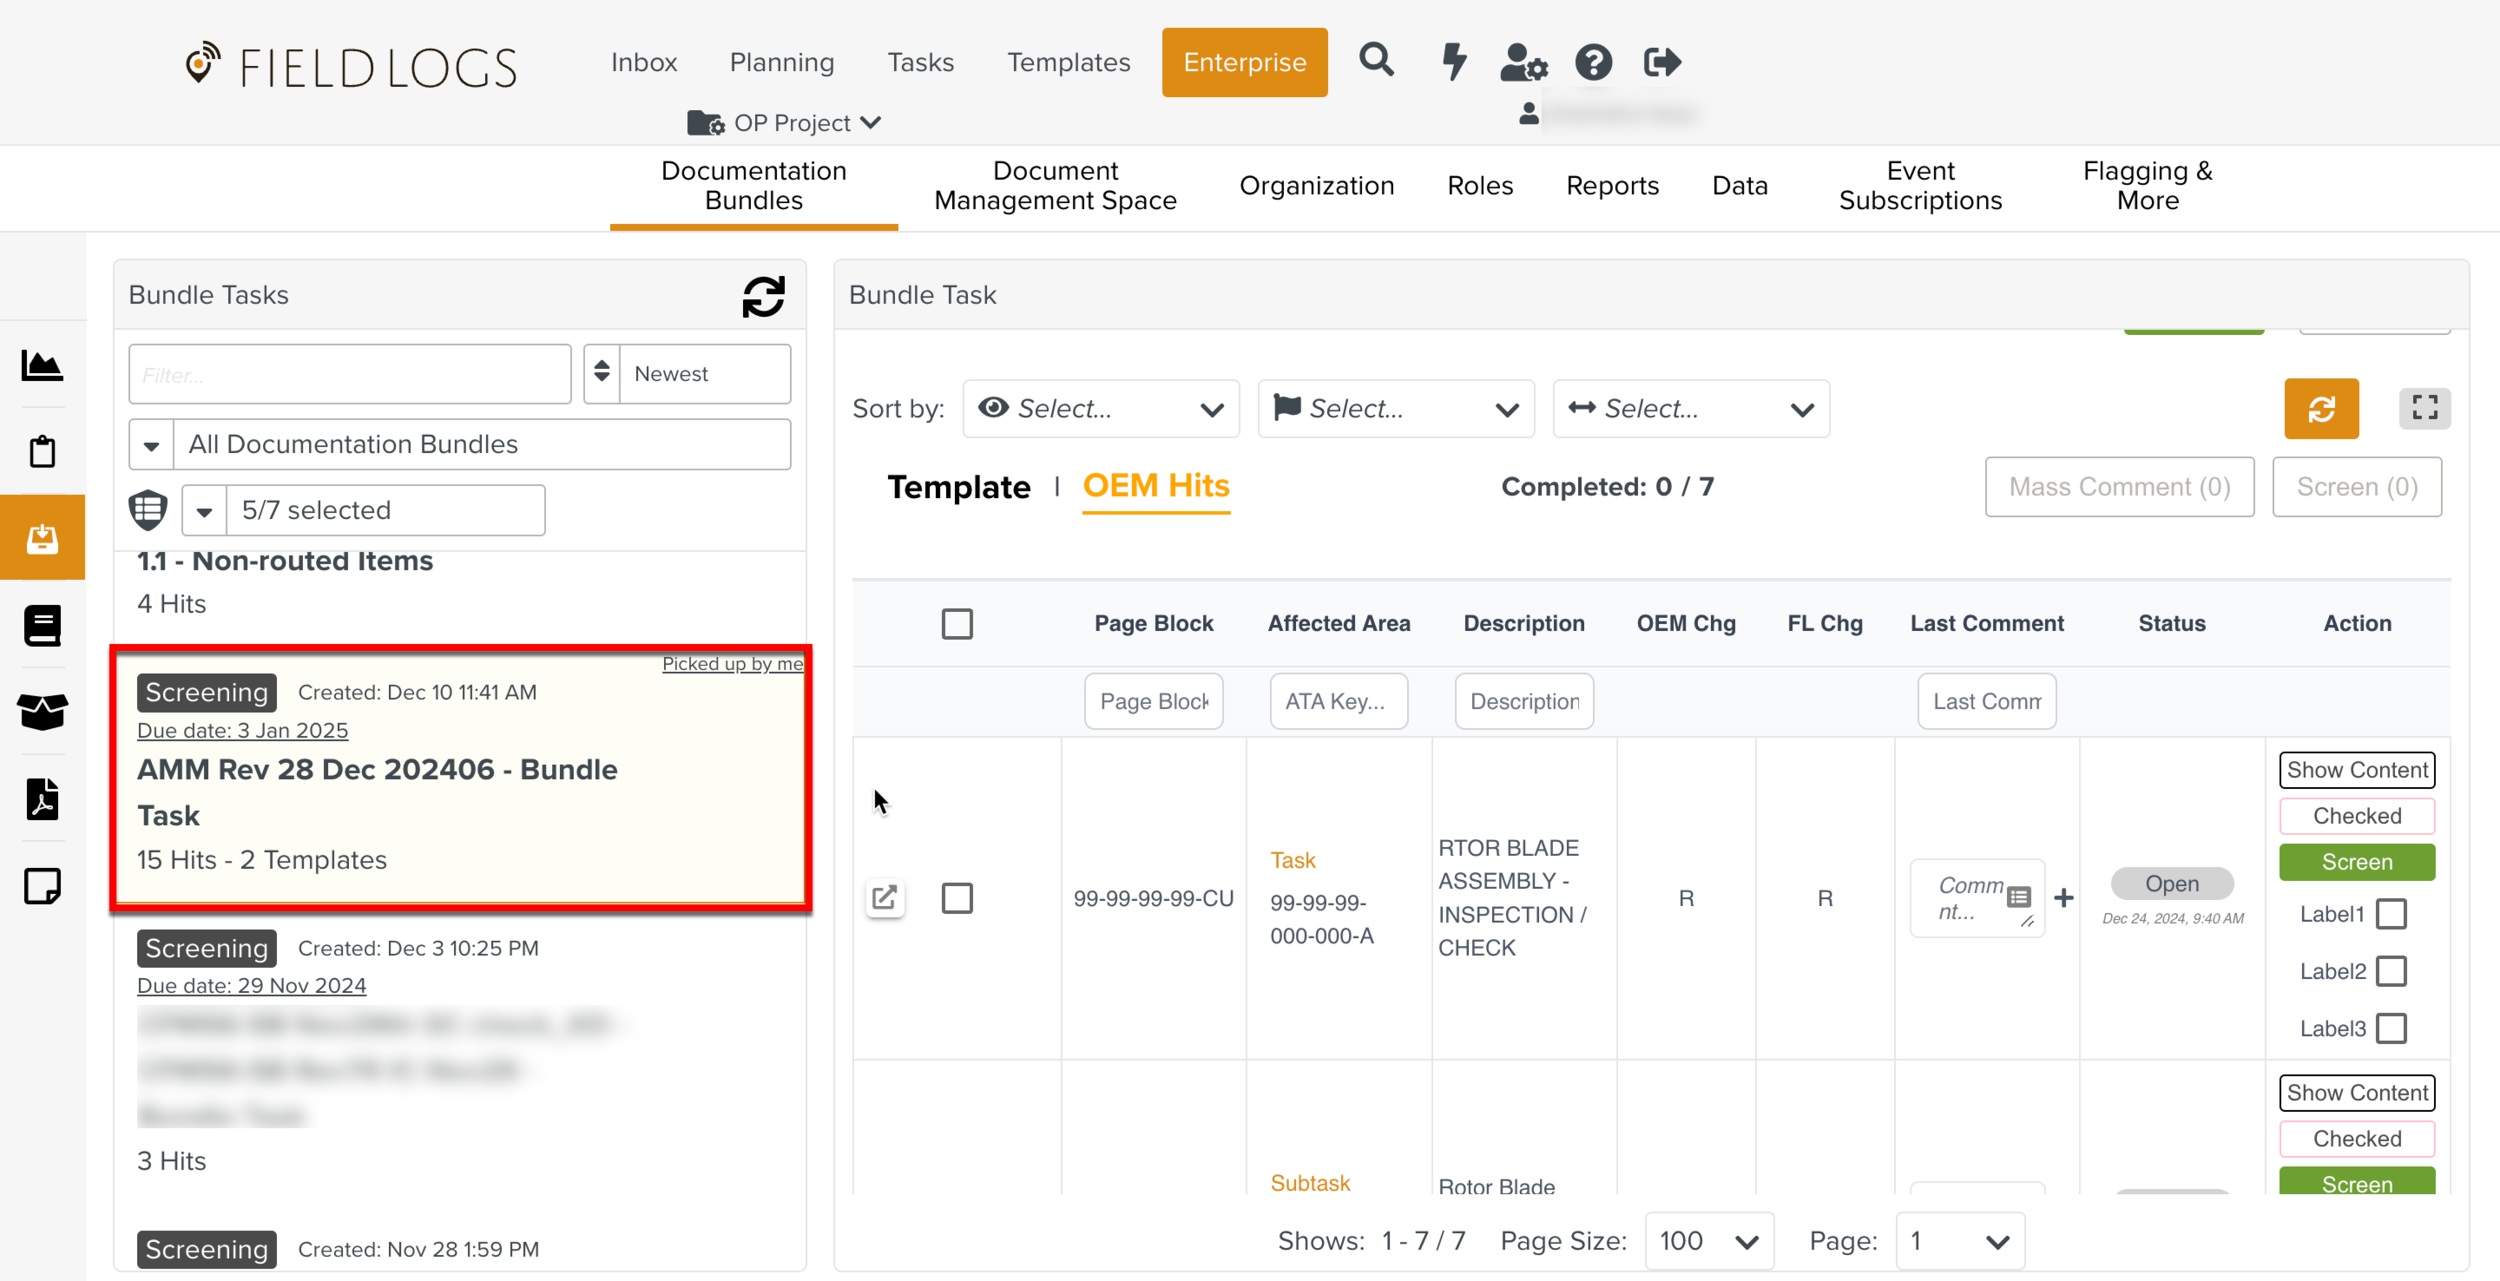Click the orange refresh button in Bundle Task
2500x1281 pixels.
tap(2321, 408)
